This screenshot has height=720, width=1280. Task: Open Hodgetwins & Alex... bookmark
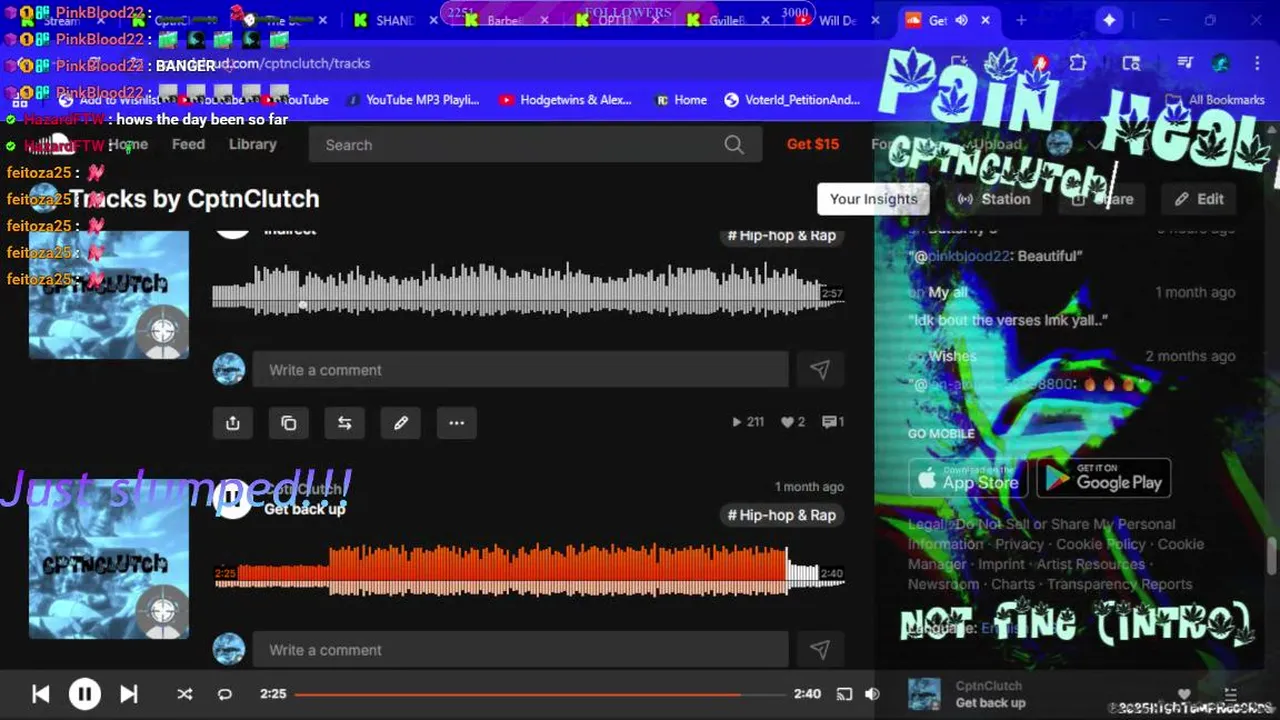565,100
